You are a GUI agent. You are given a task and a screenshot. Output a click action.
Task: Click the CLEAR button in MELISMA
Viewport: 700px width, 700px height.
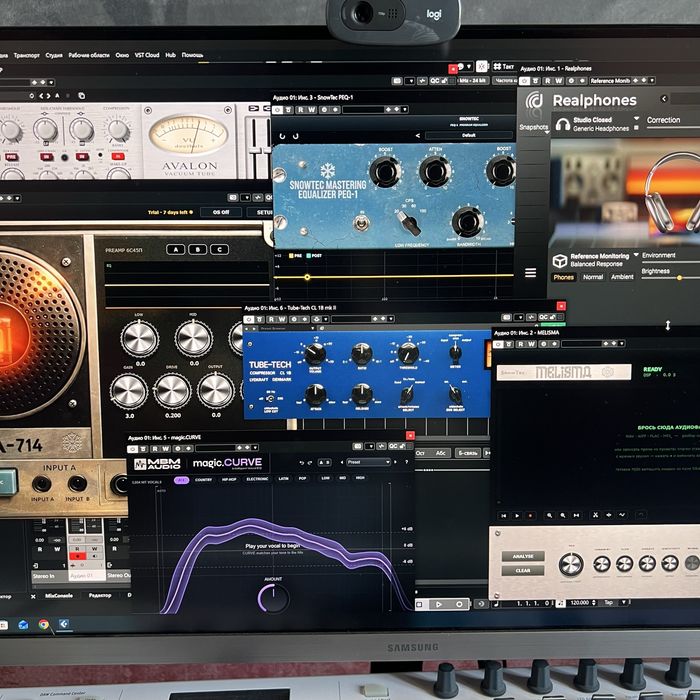tap(523, 571)
